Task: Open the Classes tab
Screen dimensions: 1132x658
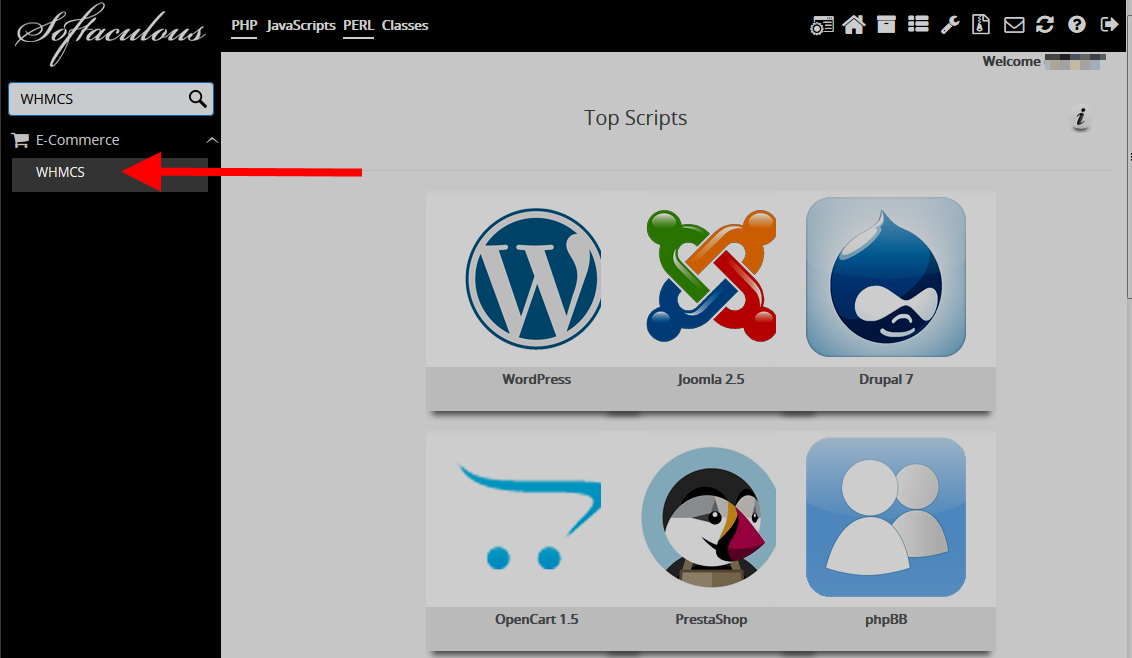Action: 405,25
